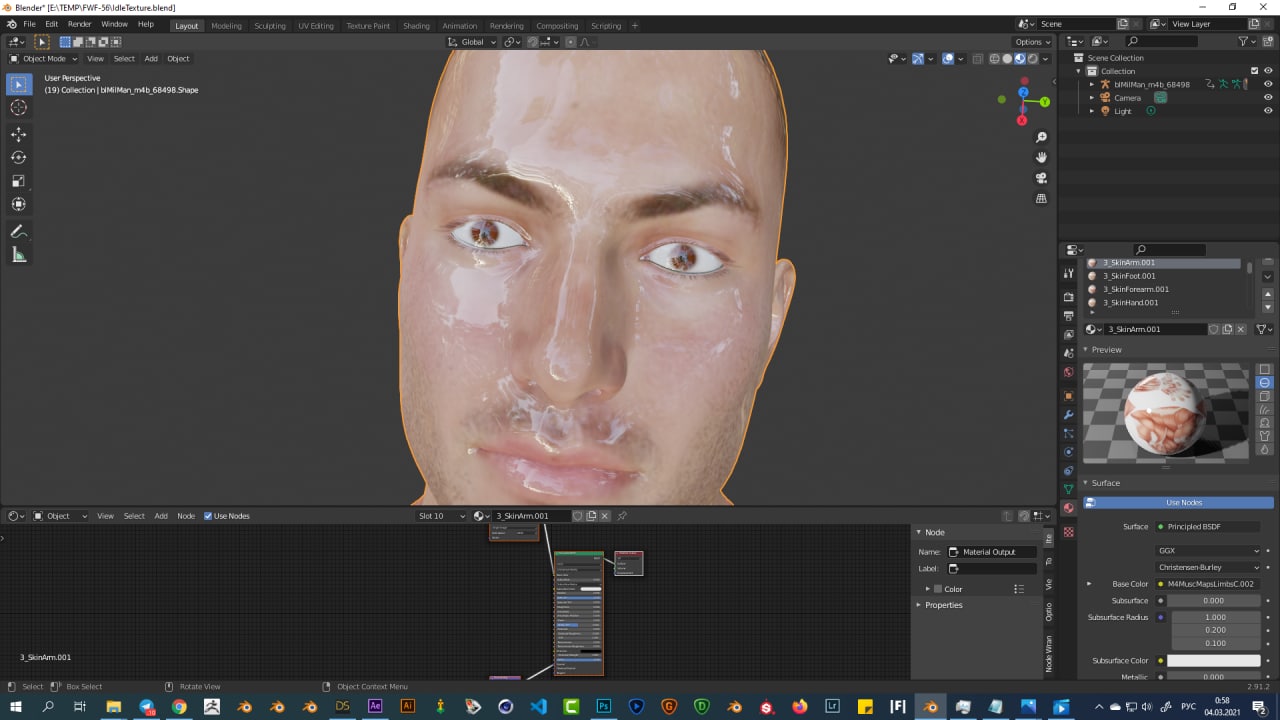Open the Object Data properties tab
The image size is (1280, 720).
pos(1068,489)
